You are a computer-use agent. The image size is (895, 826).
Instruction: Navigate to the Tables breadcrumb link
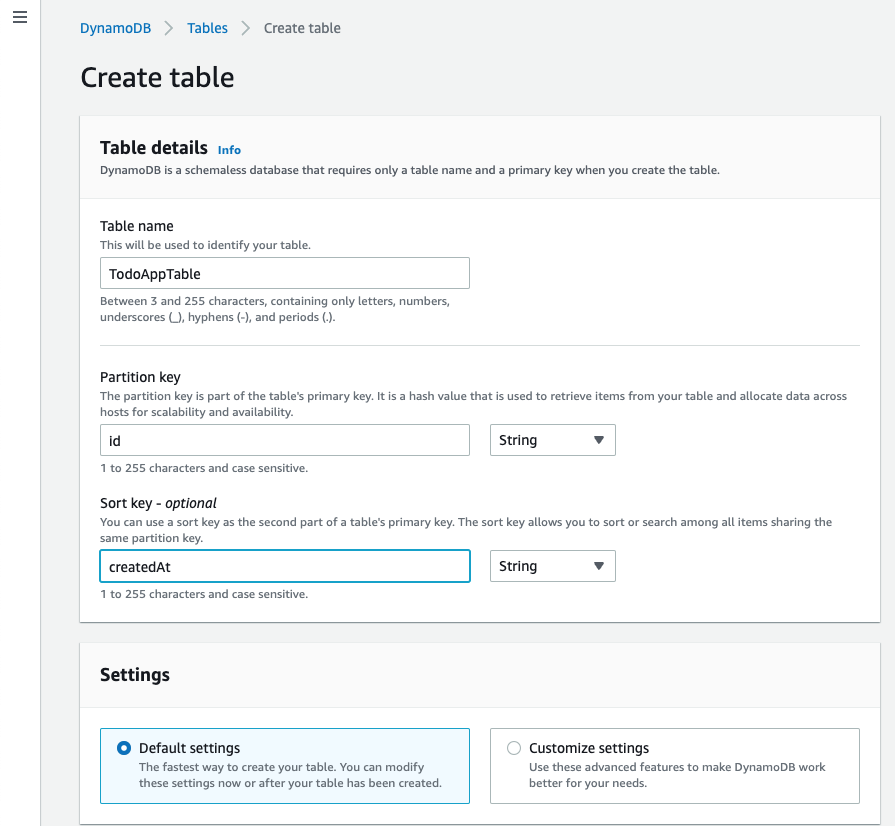[x=207, y=28]
